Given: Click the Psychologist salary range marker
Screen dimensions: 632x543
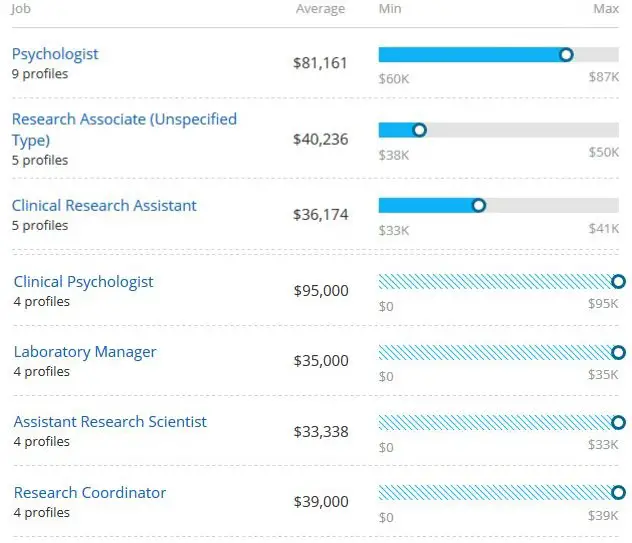Looking at the screenshot, I should coord(566,55).
